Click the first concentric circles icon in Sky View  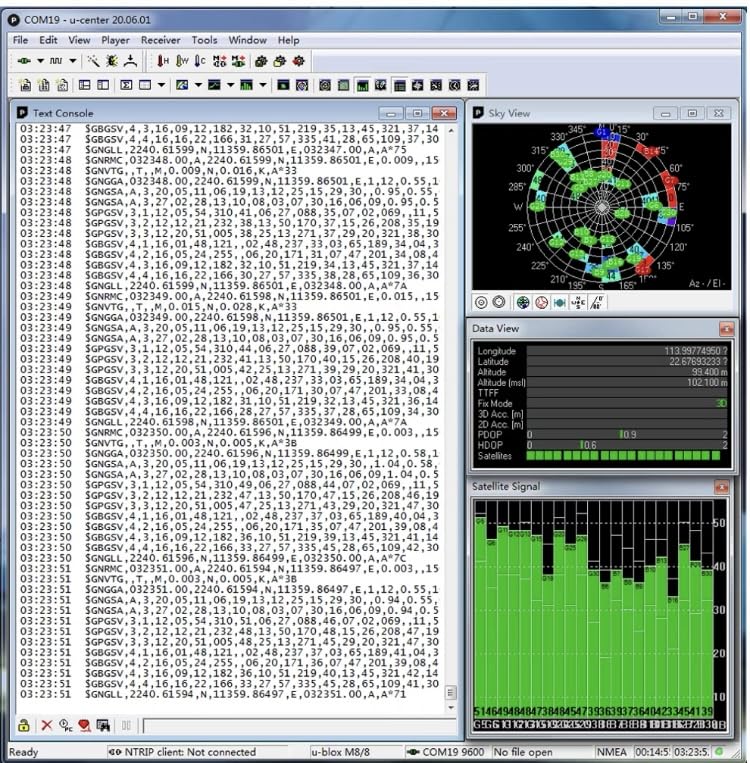point(481,303)
